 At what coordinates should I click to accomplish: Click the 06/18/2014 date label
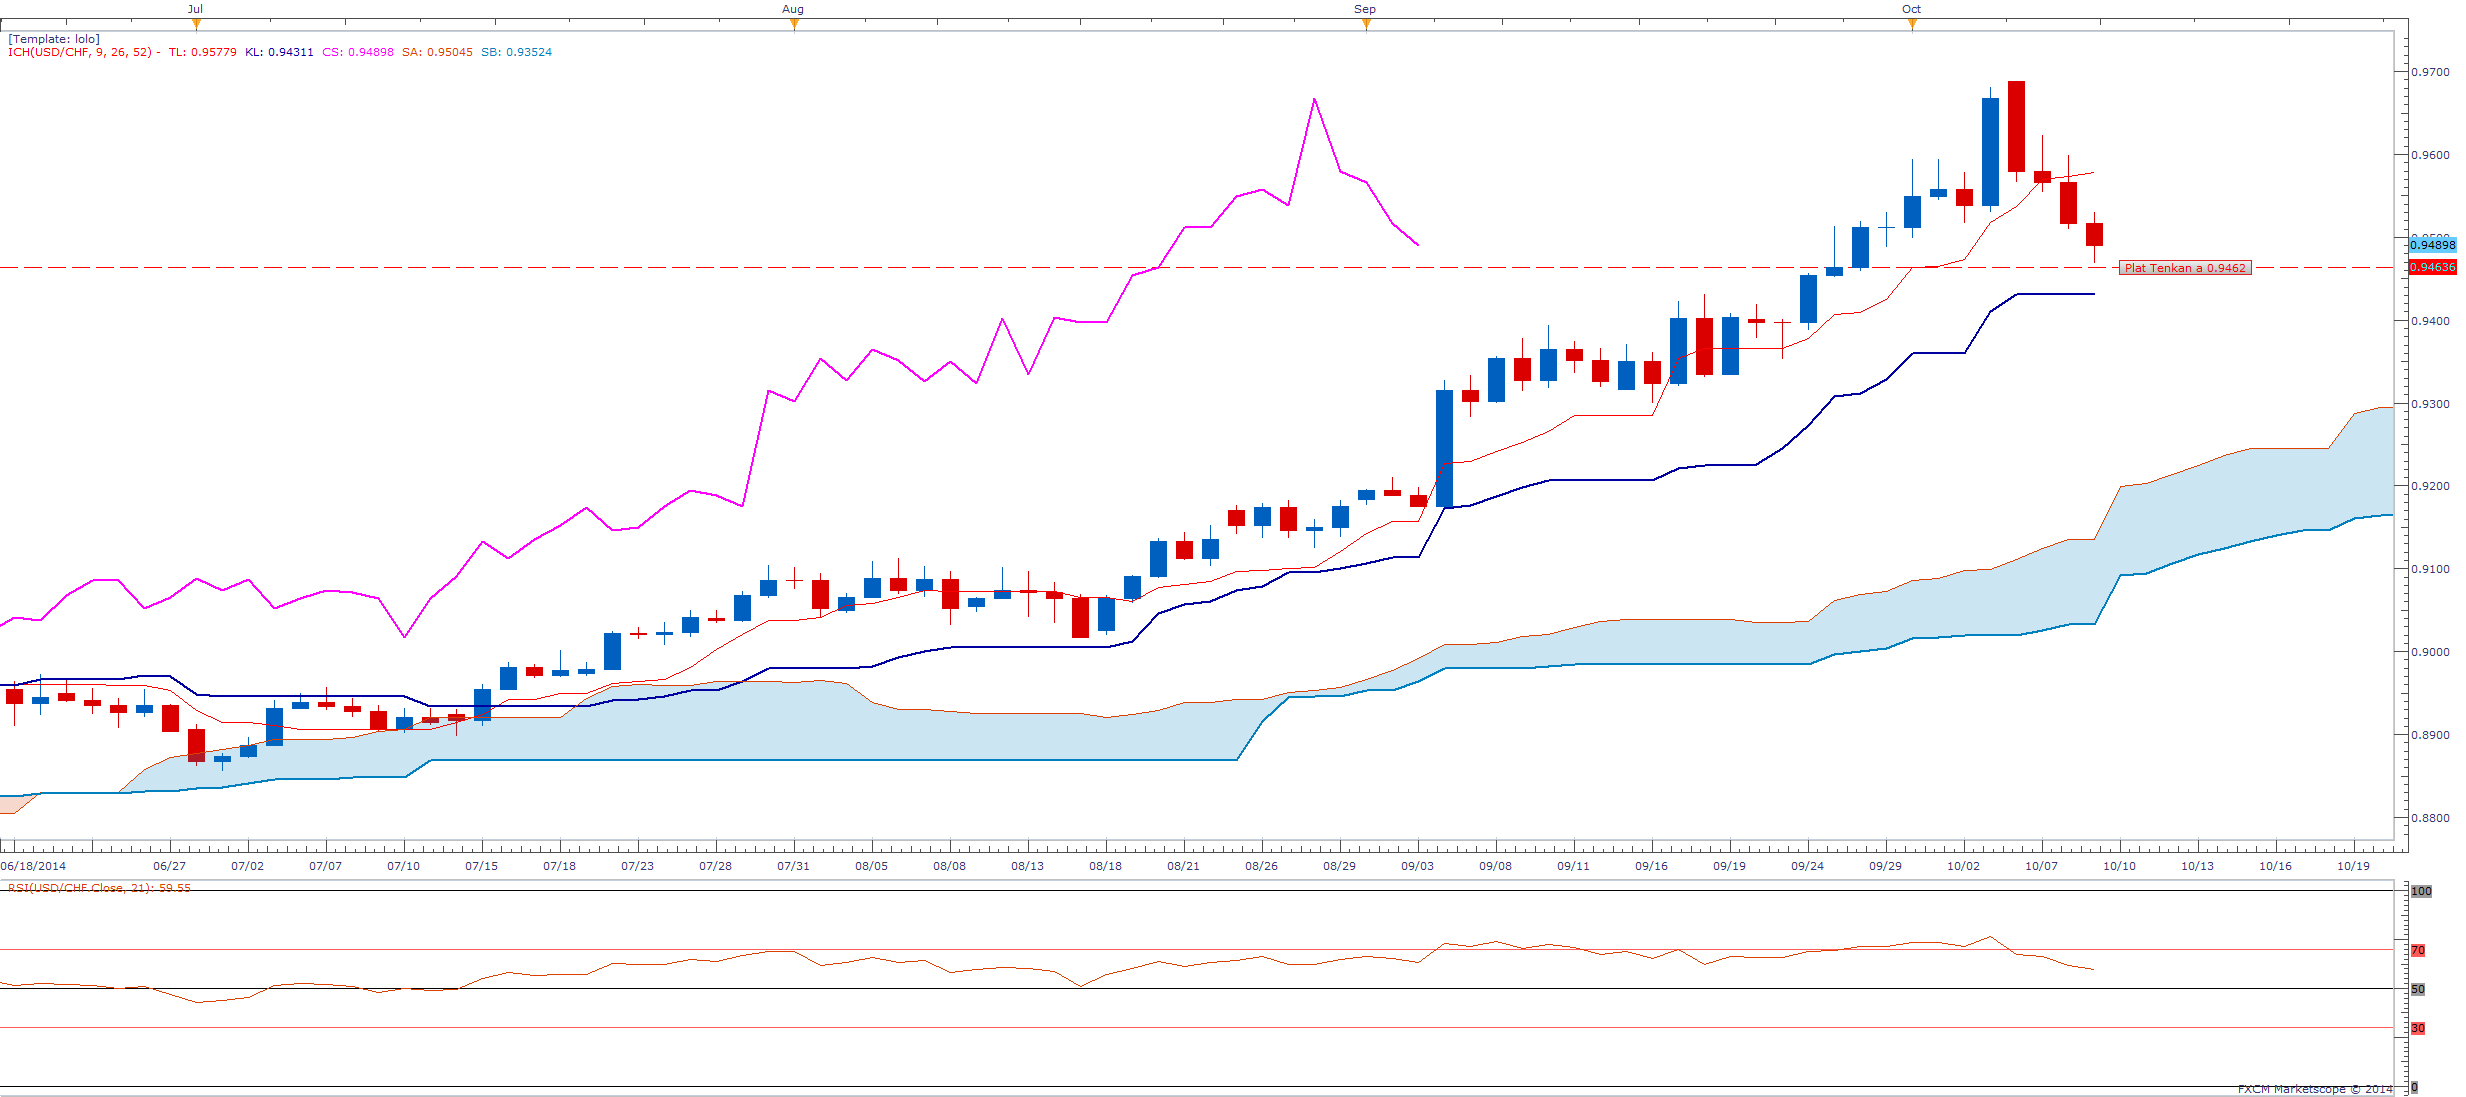coord(33,866)
